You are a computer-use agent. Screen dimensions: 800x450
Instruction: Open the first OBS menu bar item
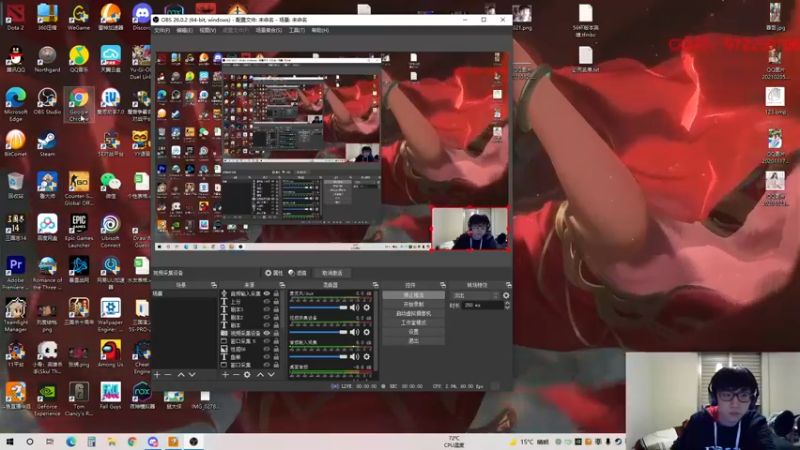coord(162,31)
